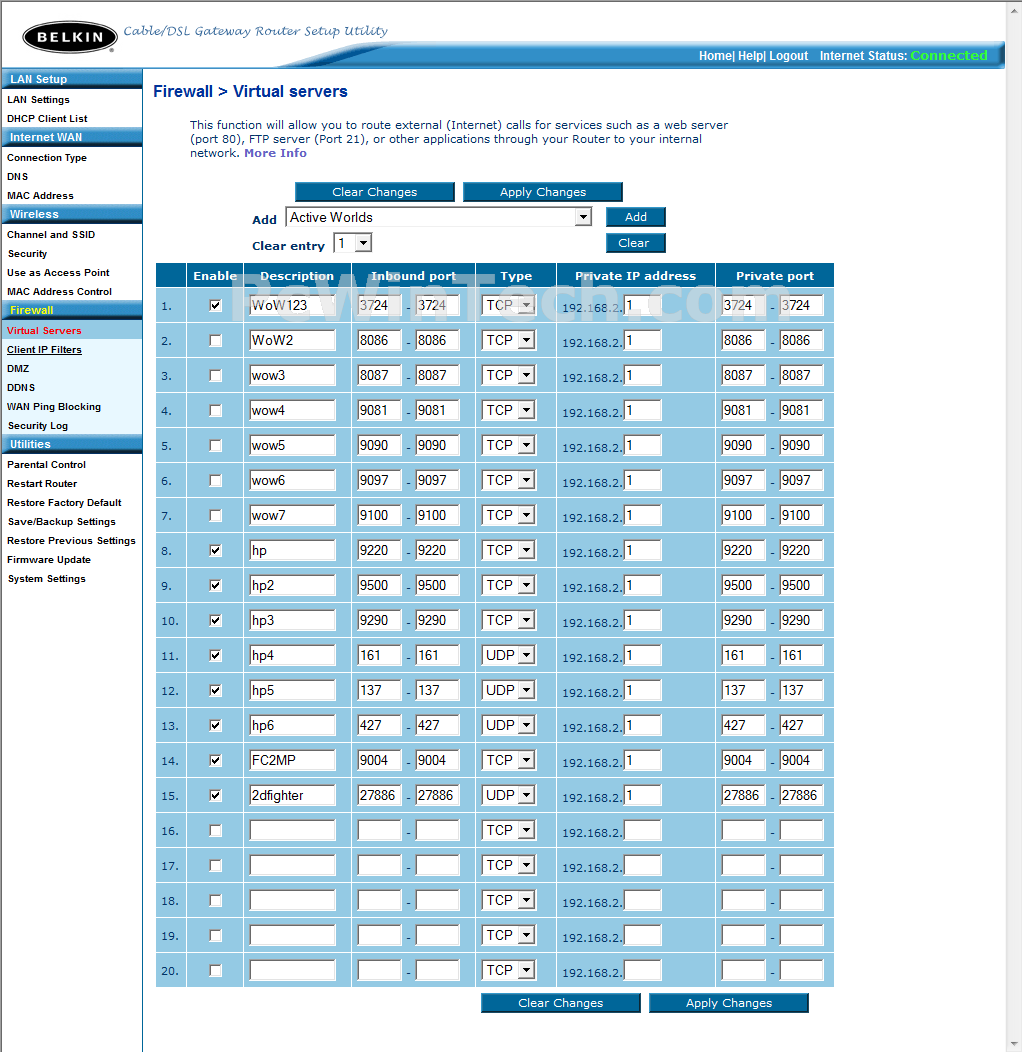
Task: Click the Add button
Action: point(635,217)
